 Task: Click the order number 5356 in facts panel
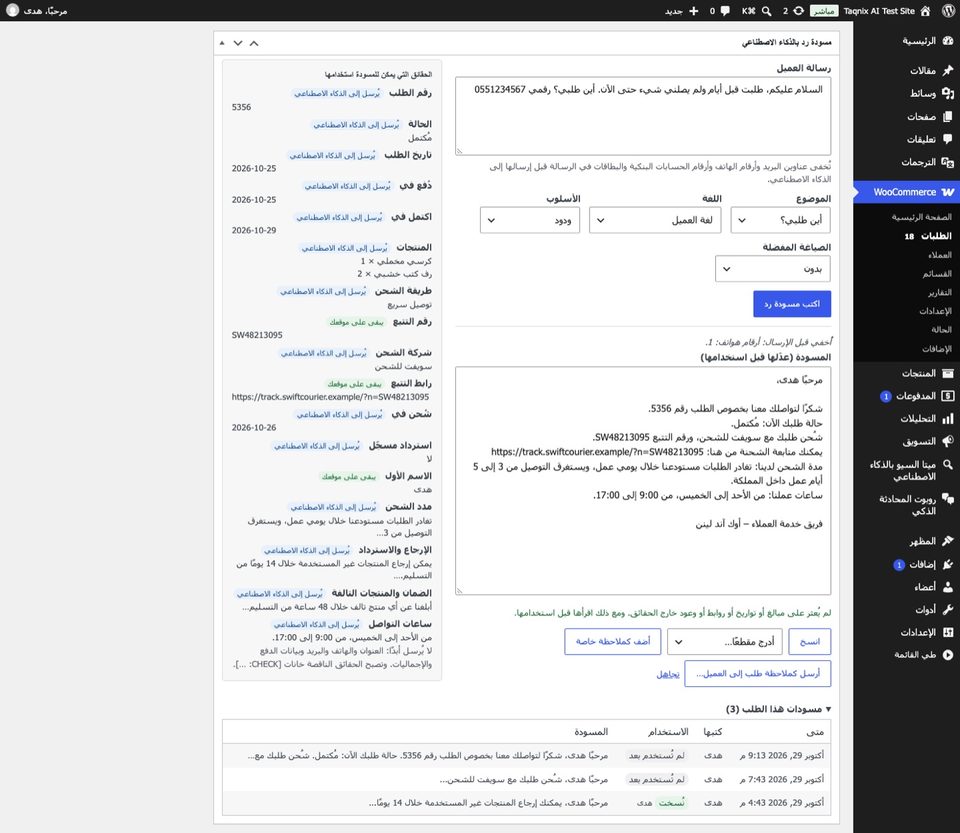pos(241,107)
